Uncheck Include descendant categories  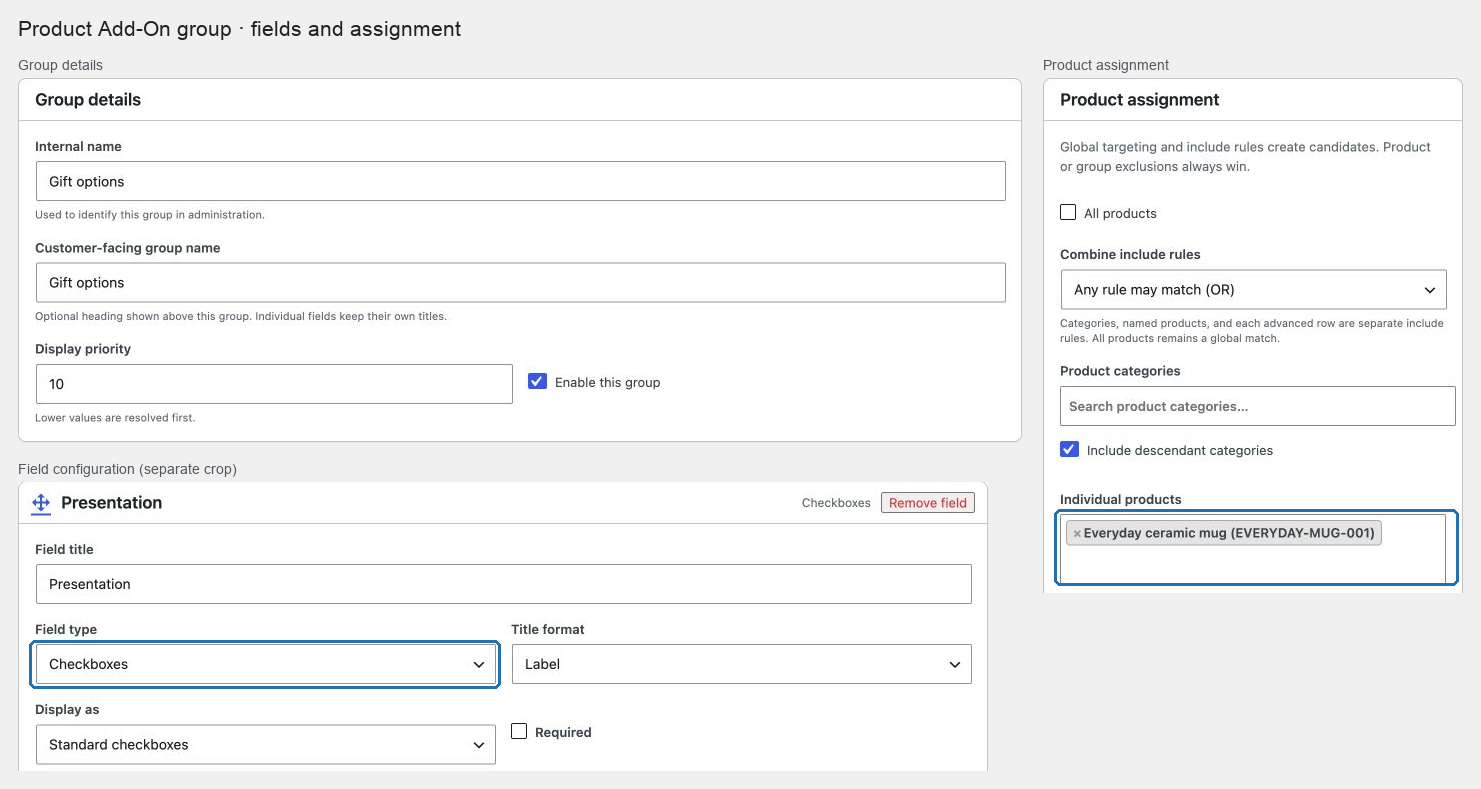[x=1069, y=449]
